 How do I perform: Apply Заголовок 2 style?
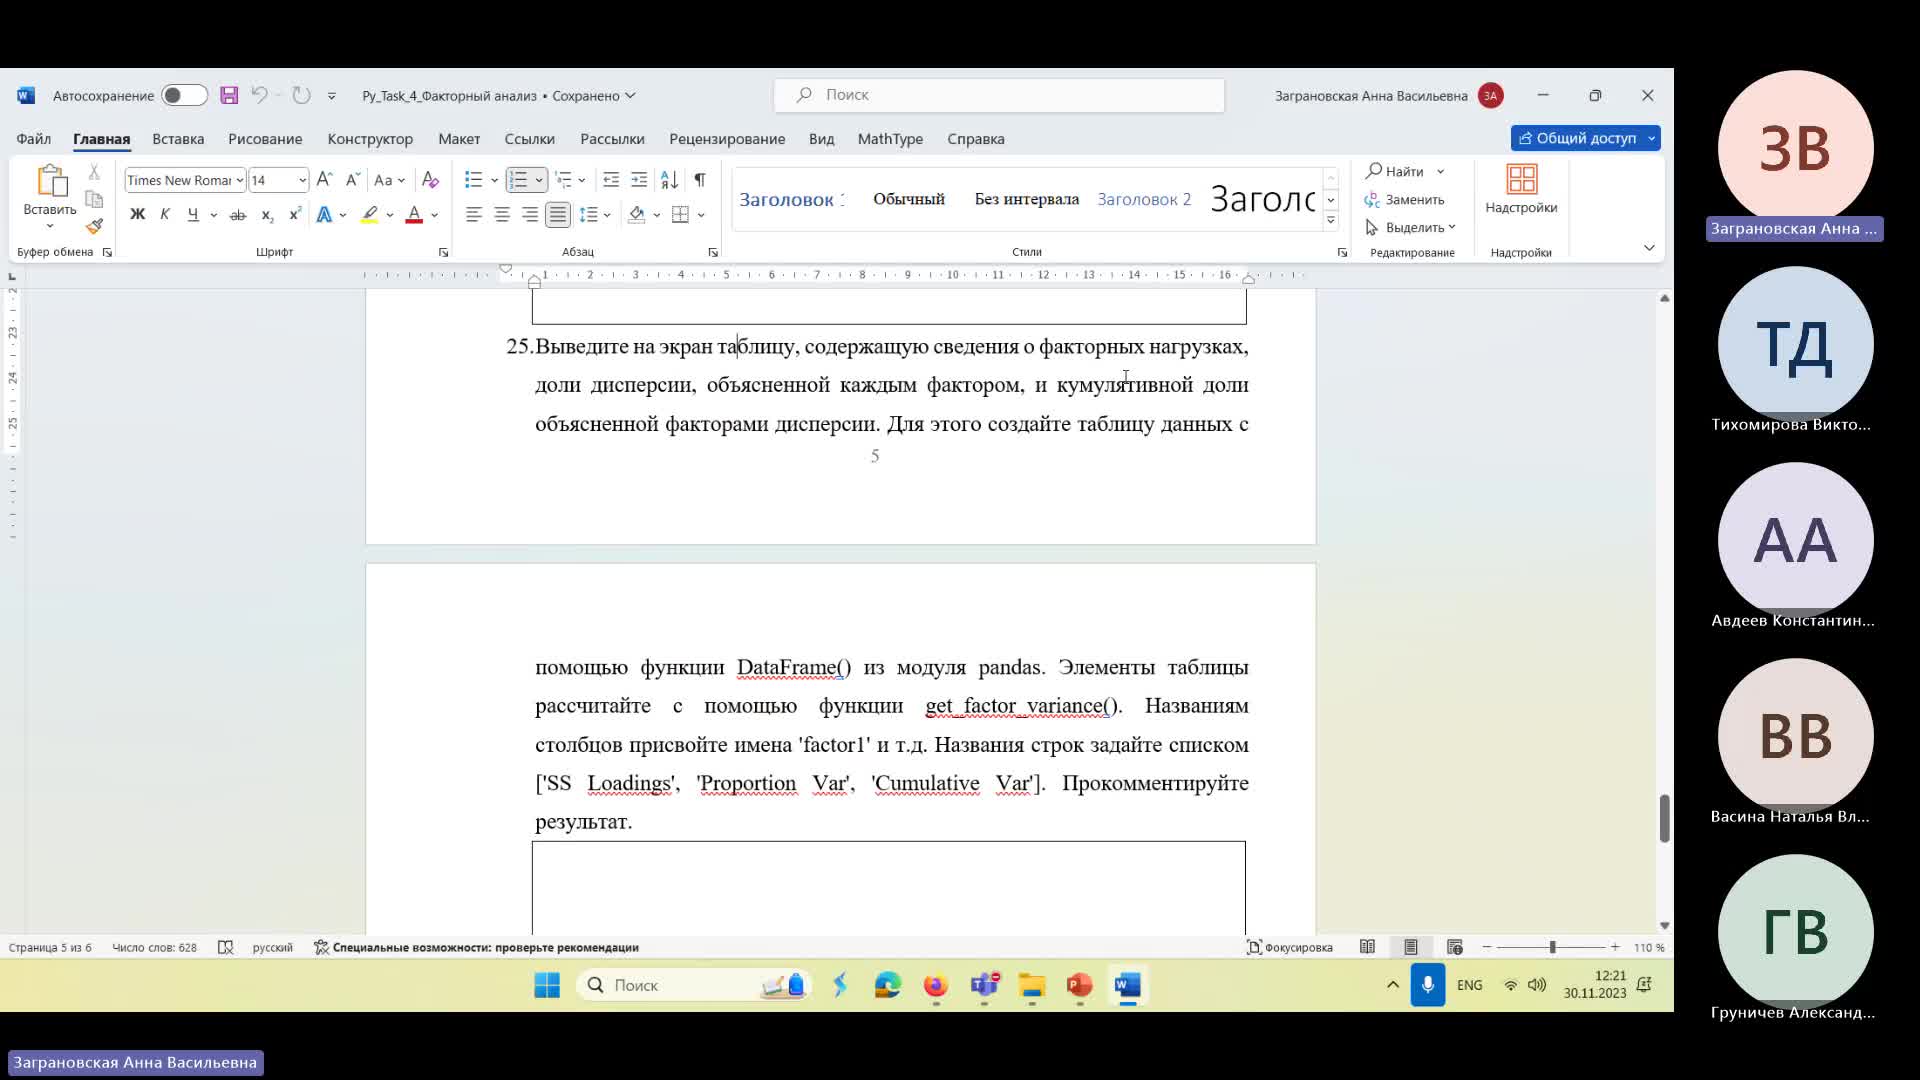[1144, 199]
